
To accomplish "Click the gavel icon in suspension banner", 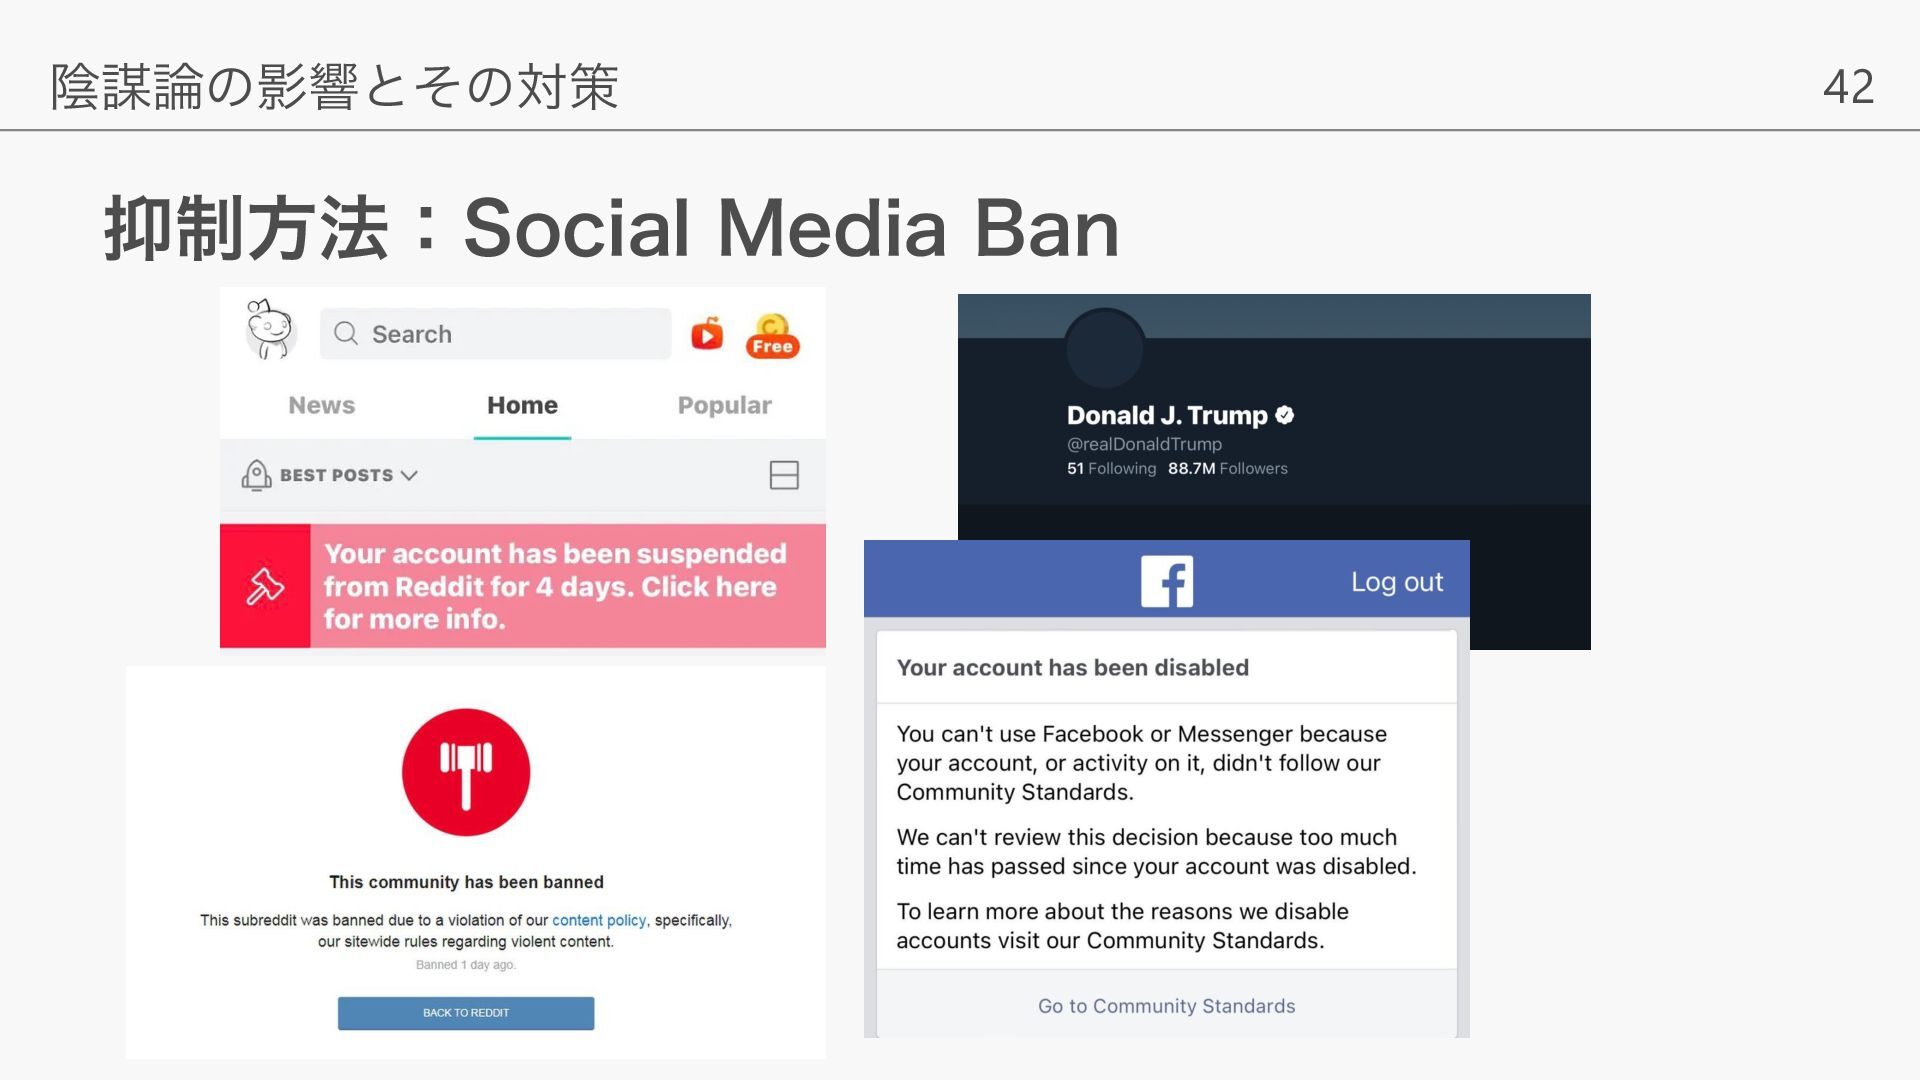I will tap(265, 586).
